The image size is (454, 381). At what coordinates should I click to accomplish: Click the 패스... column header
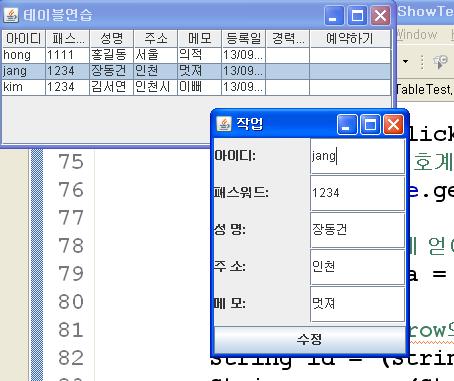point(67,39)
